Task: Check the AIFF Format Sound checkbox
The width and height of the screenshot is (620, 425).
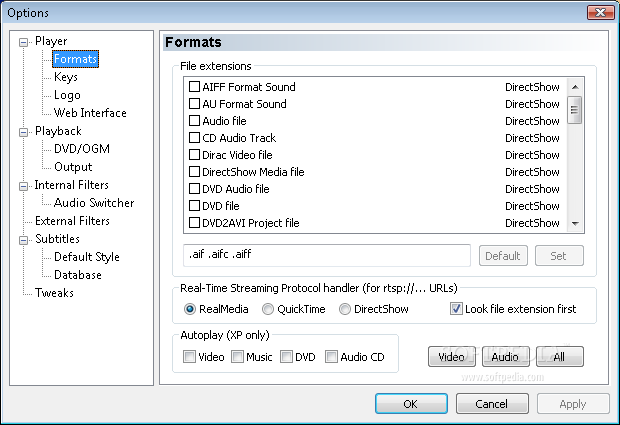Action: tap(194, 87)
